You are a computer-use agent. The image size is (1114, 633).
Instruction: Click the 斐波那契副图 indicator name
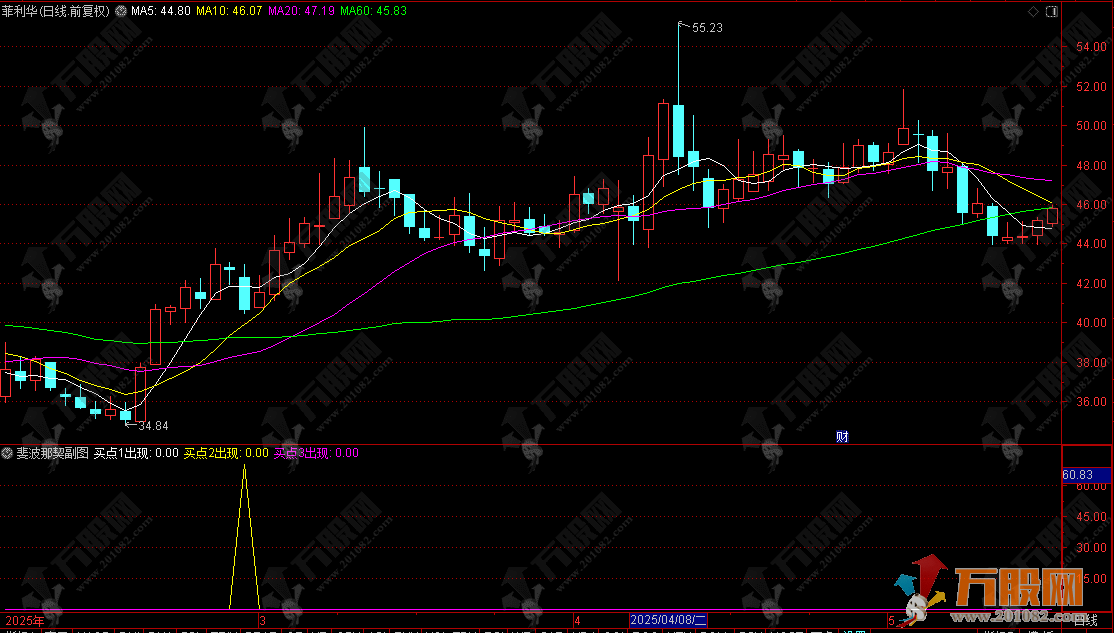[53, 453]
